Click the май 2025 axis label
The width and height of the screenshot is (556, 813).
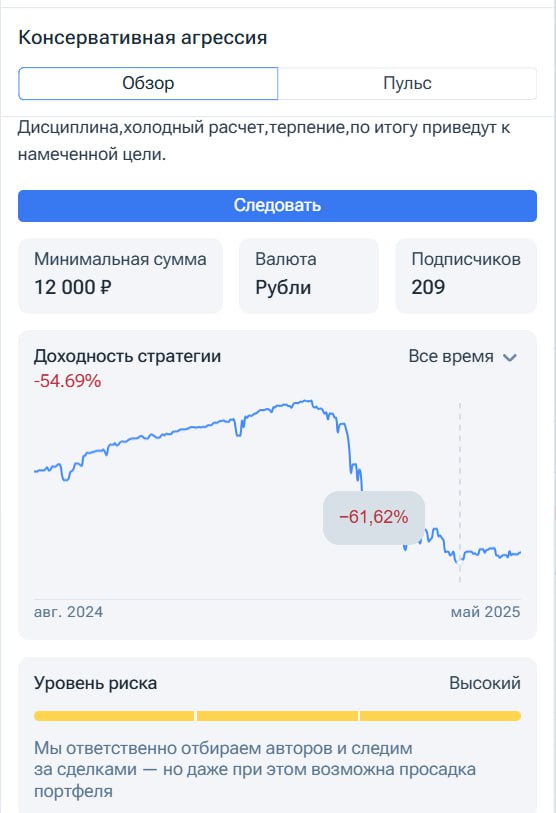coord(485,612)
